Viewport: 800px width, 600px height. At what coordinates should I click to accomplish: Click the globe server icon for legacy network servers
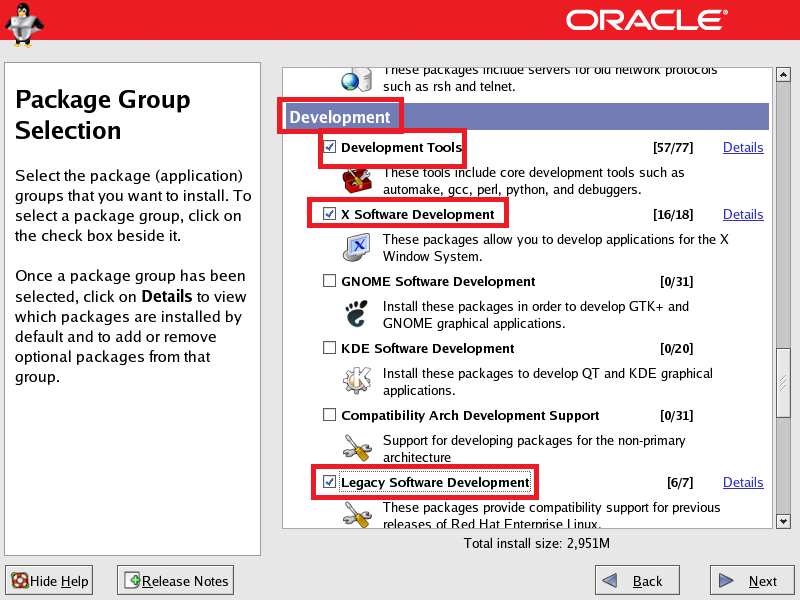[x=356, y=80]
